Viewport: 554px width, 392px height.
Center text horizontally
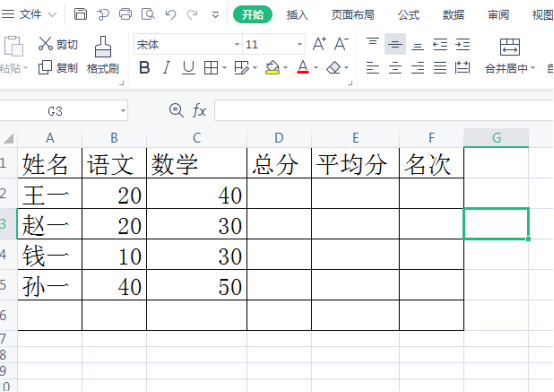(395, 68)
